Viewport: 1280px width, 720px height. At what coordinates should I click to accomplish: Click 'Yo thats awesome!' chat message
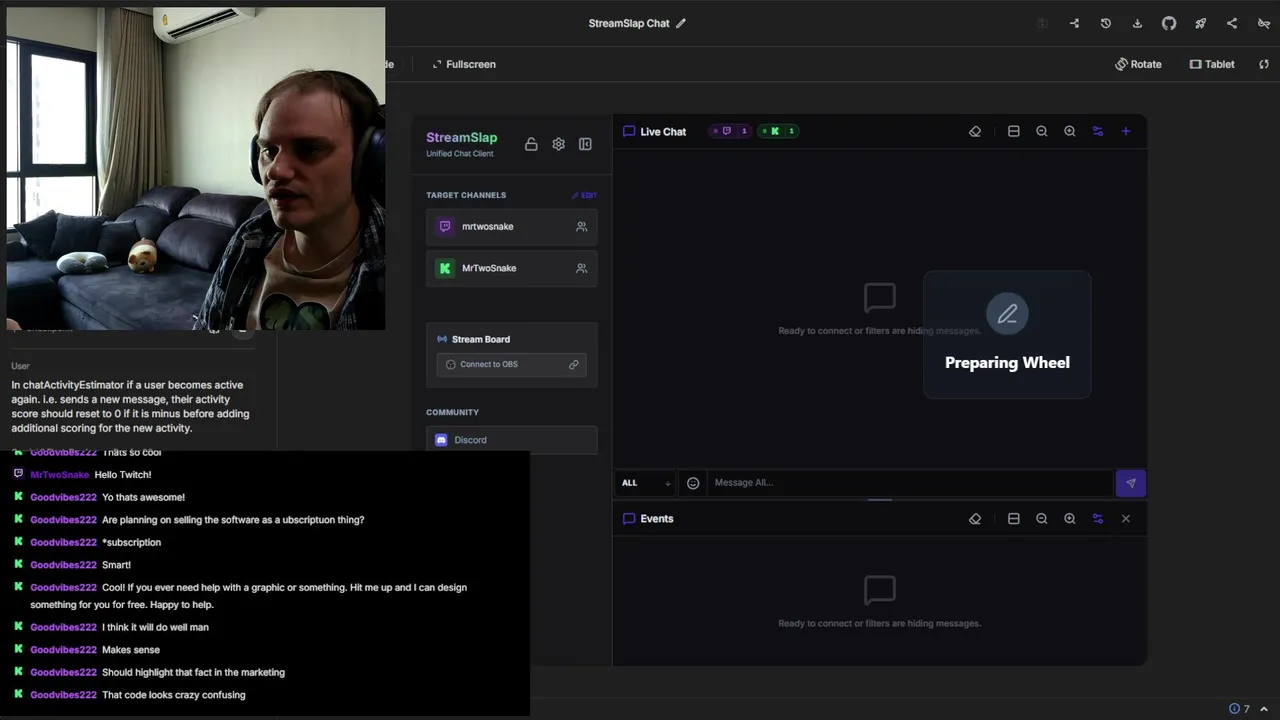(143, 497)
